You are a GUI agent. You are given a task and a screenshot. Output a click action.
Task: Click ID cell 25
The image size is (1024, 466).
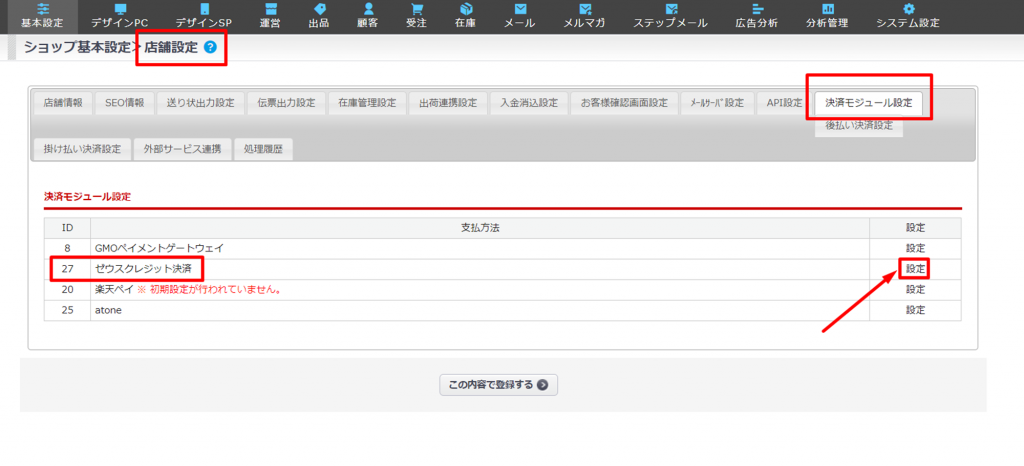(x=67, y=310)
